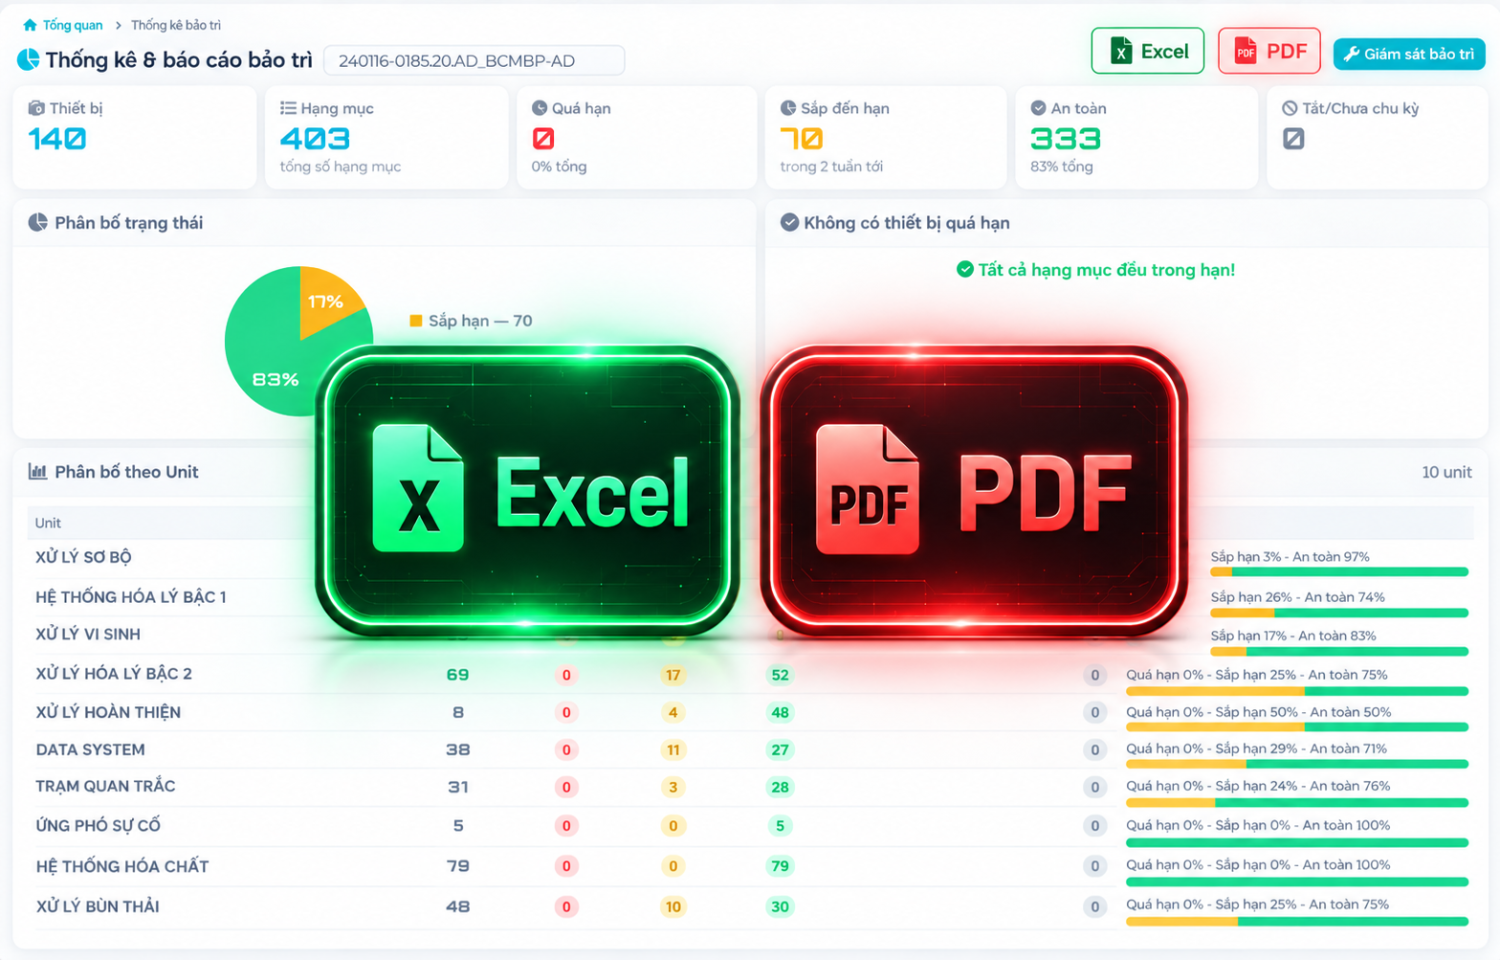
Task: Click yellow badge 17 in XỬ LÝ HÓA LÝ BẬC 2 row
Action: 673,675
